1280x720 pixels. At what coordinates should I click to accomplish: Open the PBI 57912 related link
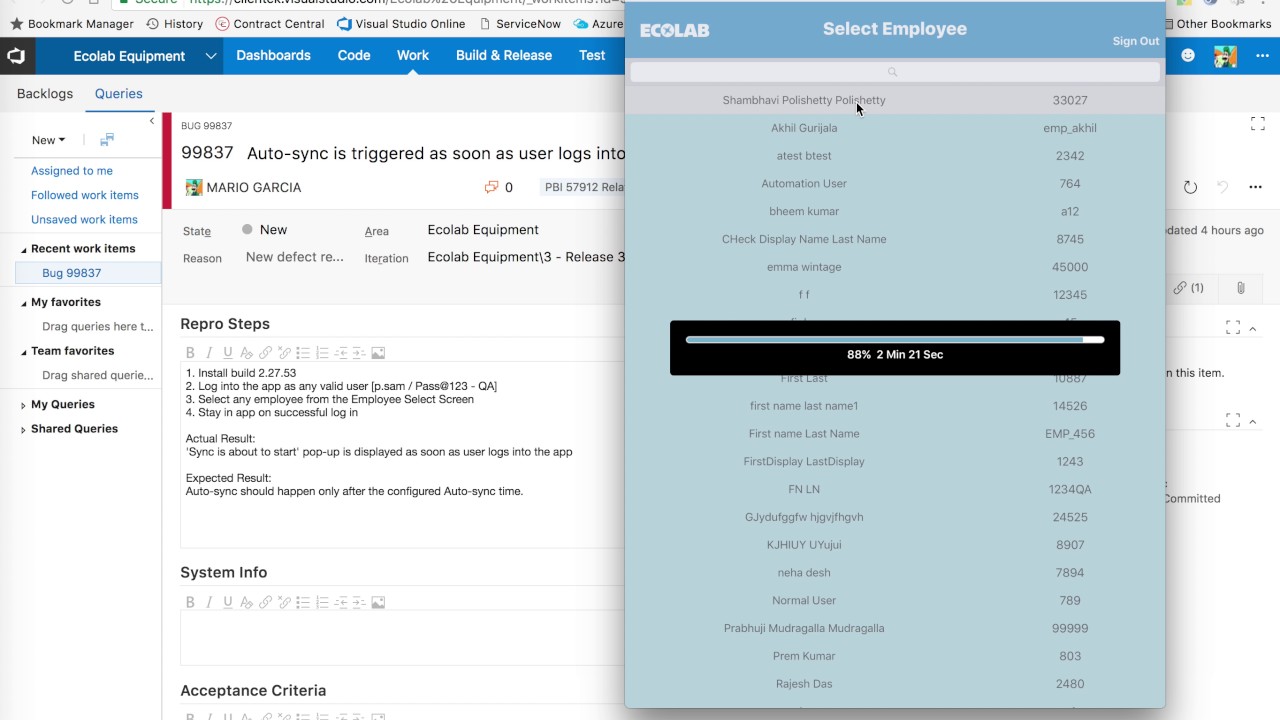pos(584,187)
